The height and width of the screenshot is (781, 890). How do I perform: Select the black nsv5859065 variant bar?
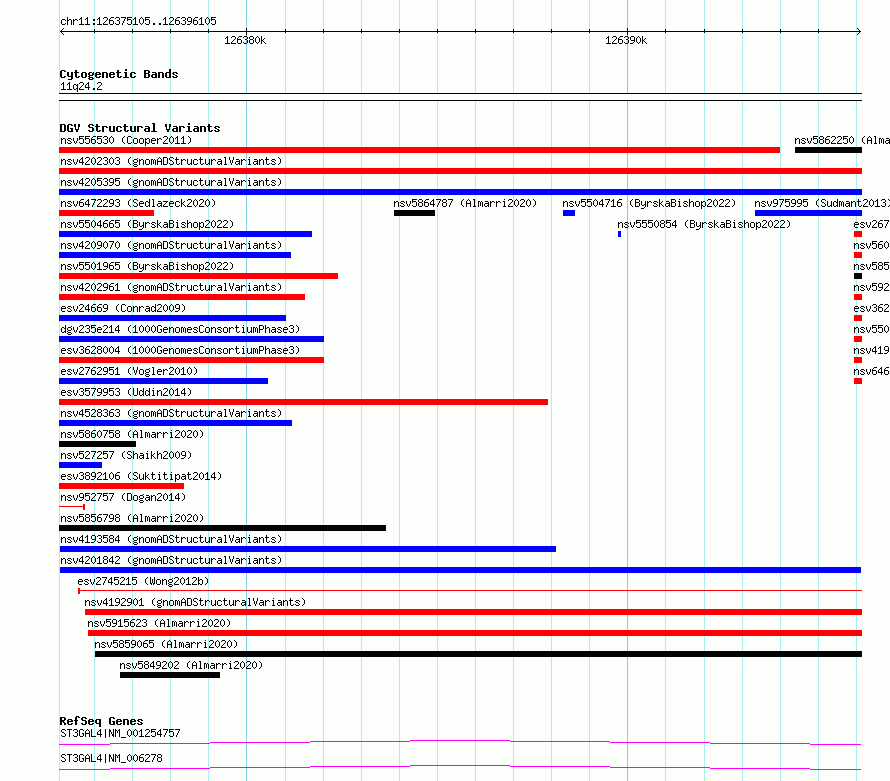(x=478, y=654)
